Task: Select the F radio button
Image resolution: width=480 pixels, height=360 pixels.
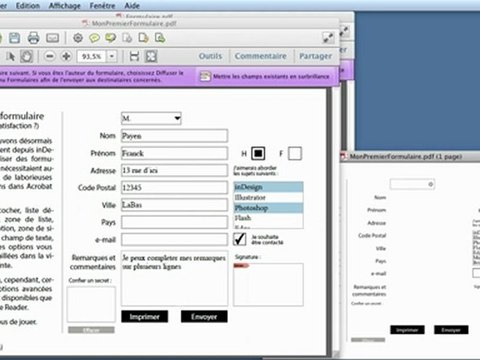Action: pyautogui.click(x=295, y=154)
